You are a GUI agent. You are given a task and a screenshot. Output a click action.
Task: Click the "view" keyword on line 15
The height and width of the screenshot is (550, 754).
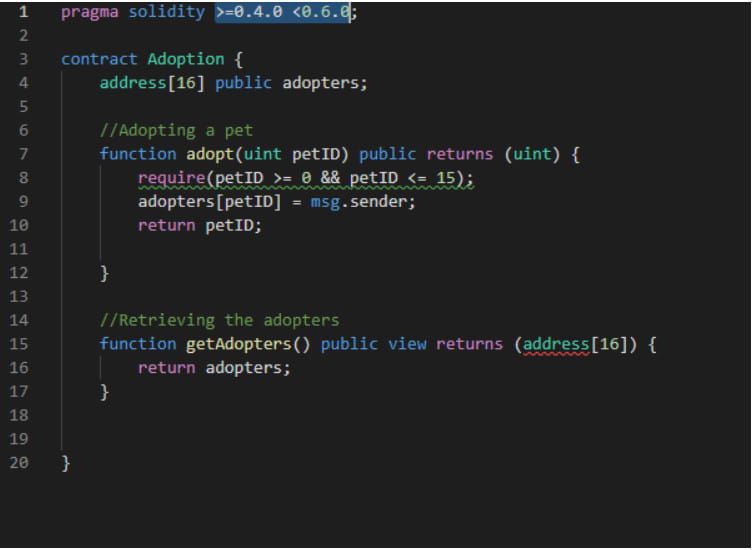[x=407, y=344]
